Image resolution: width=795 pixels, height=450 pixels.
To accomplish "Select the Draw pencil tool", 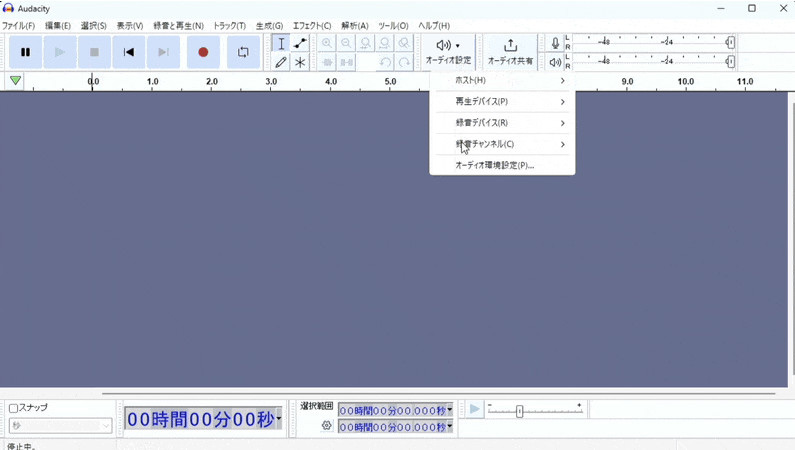I will tap(281, 62).
